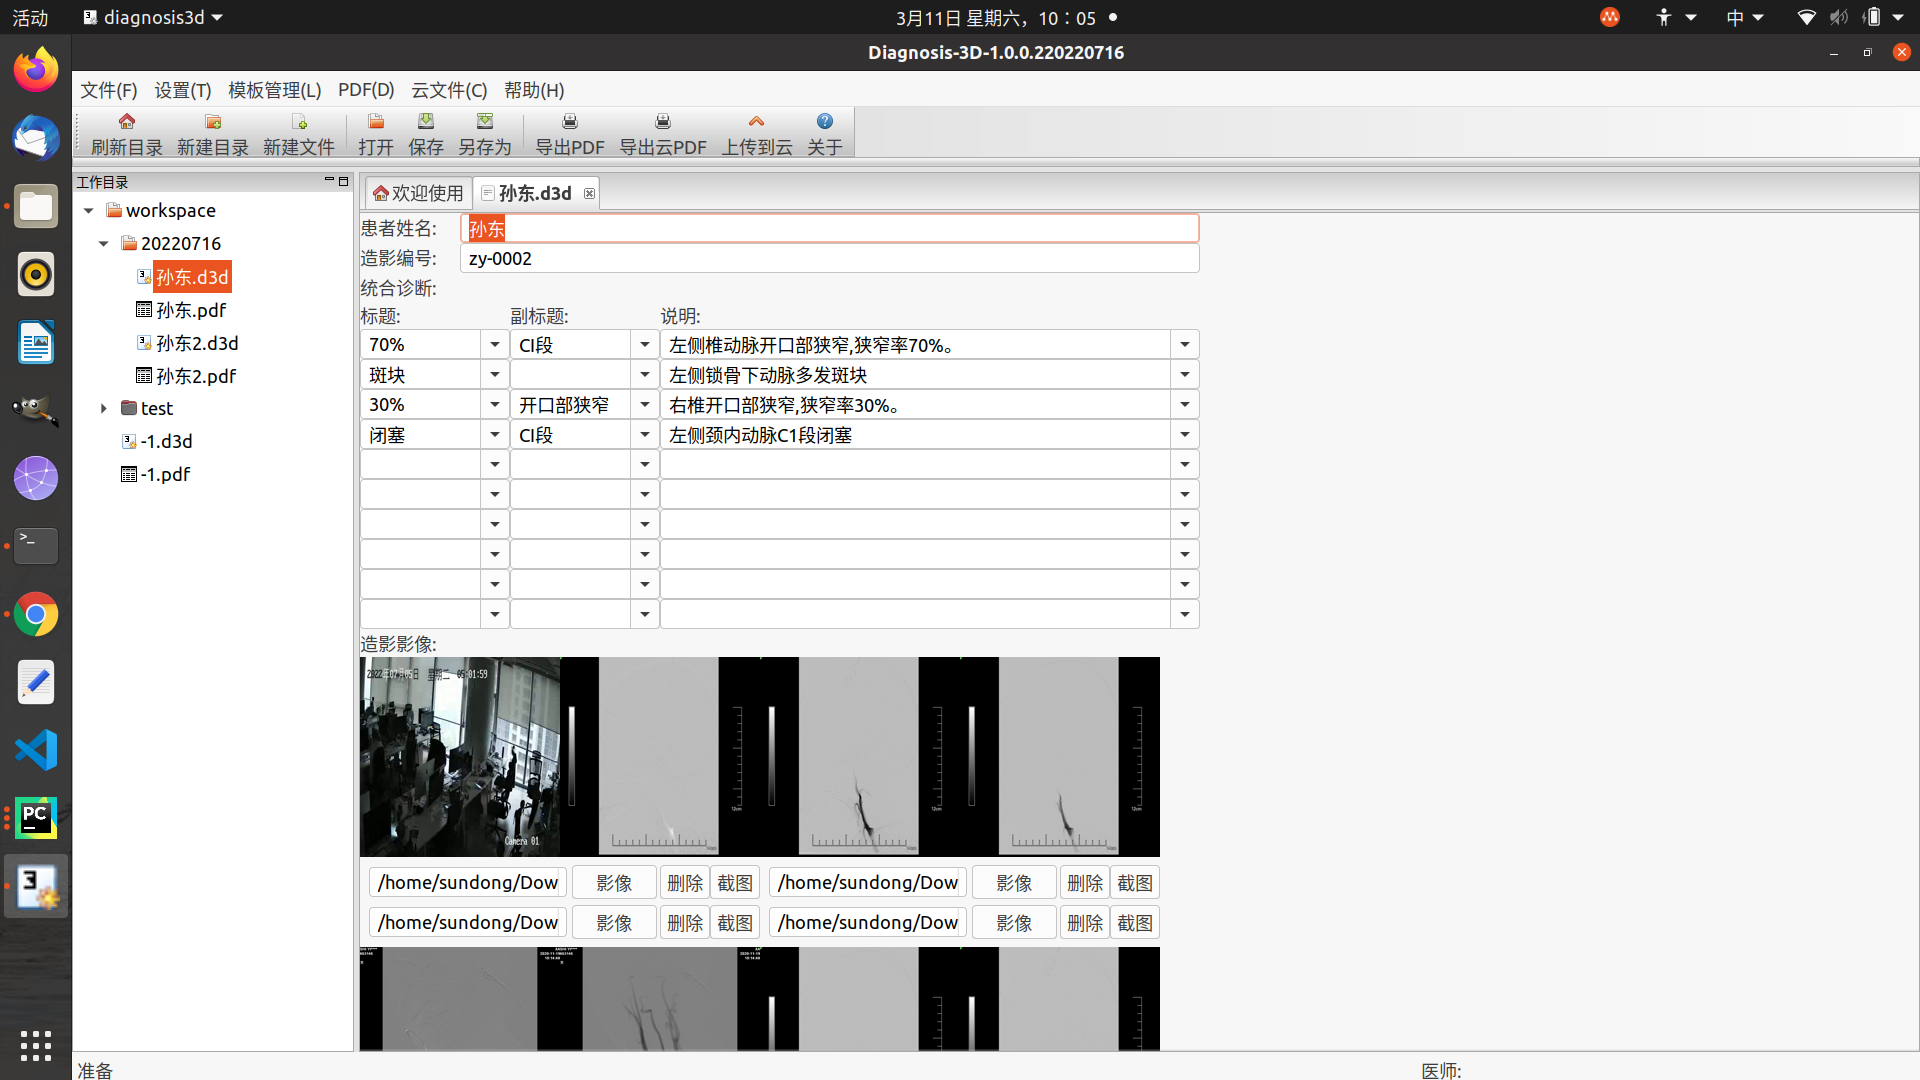This screenshot has height=1080, width=1920.
Task: Open Visual Studio Code from dock
Action: 36,750
